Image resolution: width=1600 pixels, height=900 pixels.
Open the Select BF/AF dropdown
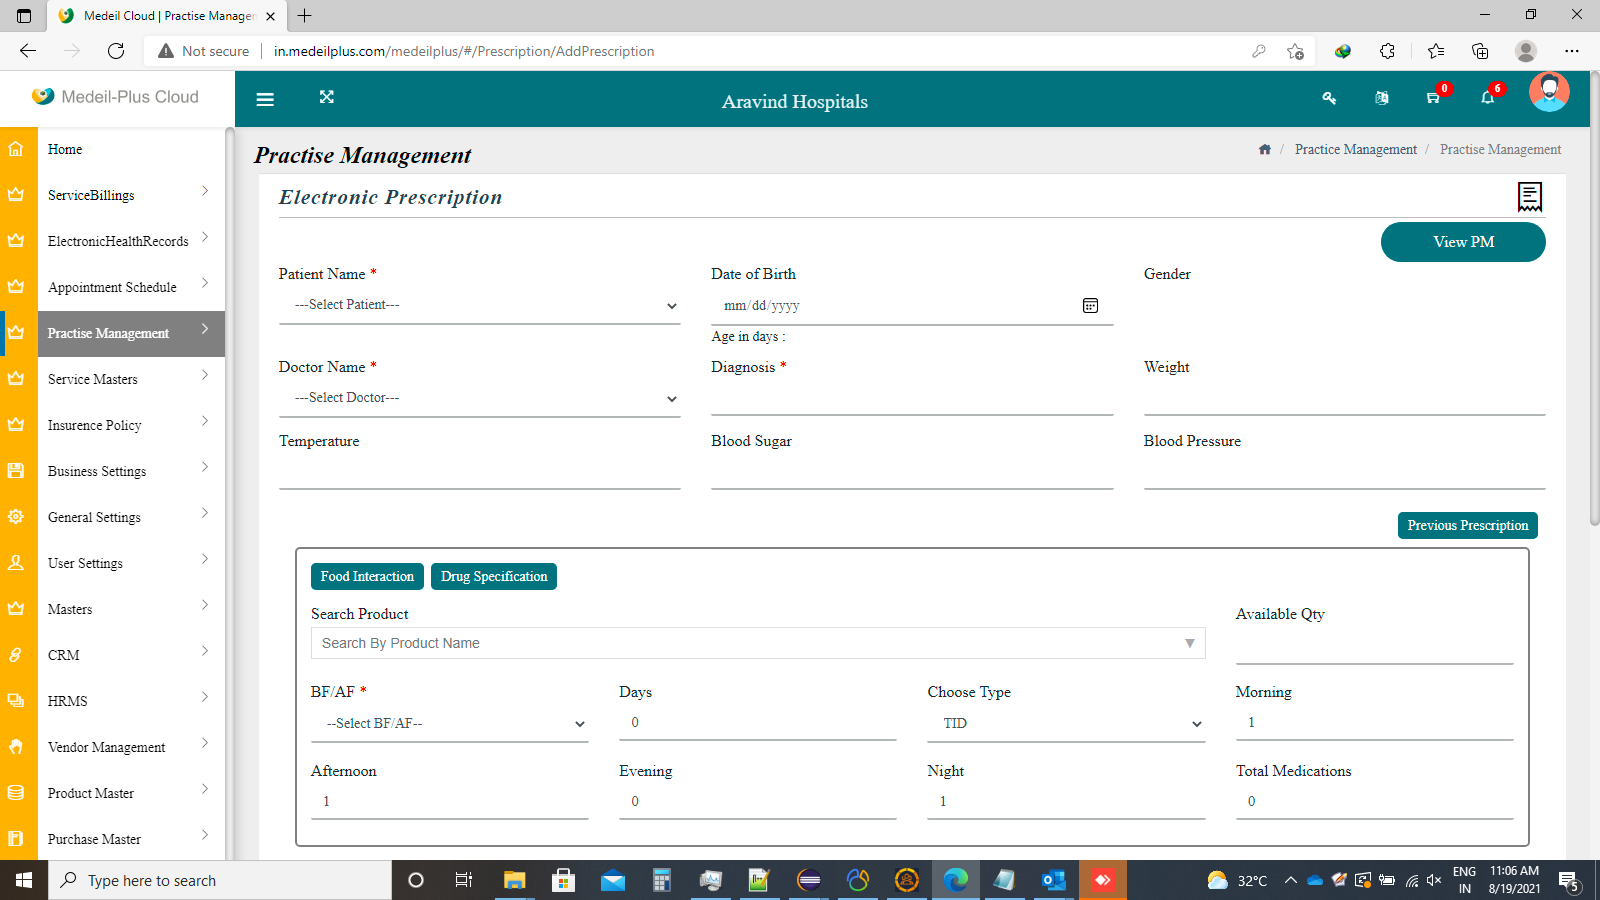pyautogui.click(x=449, y=722)
